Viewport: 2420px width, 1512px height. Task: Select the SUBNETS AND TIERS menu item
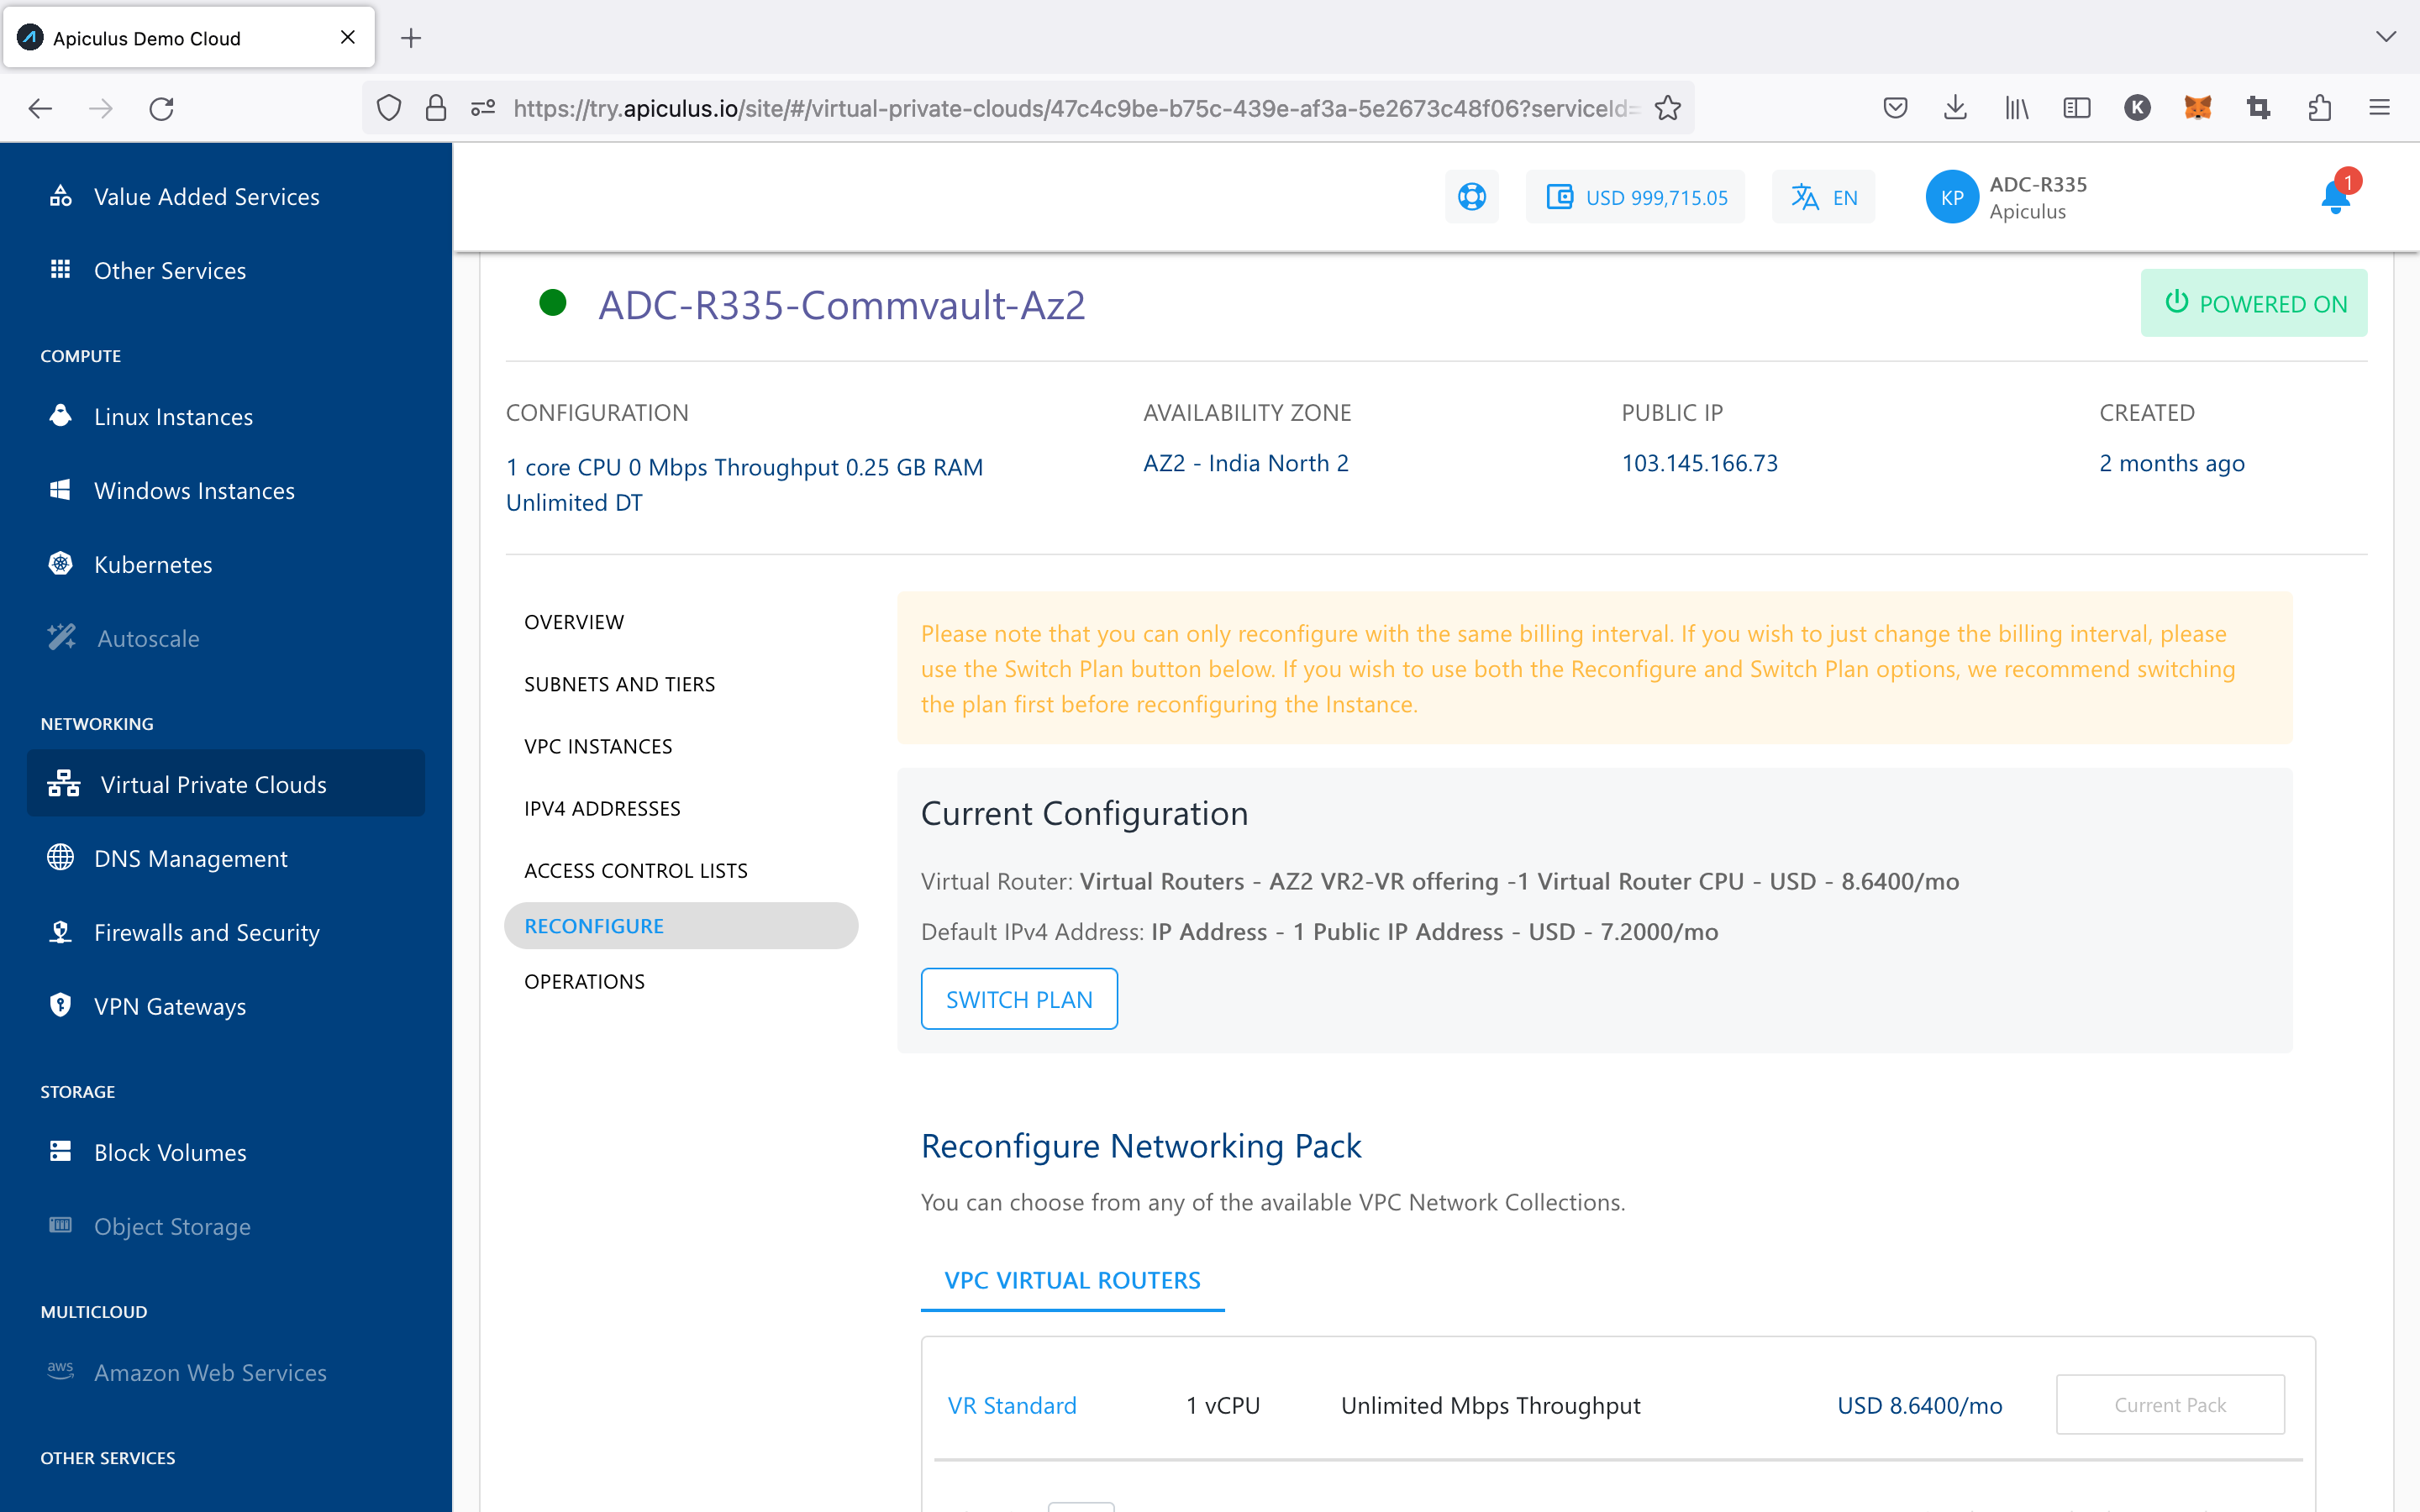(x=618, y=683)
